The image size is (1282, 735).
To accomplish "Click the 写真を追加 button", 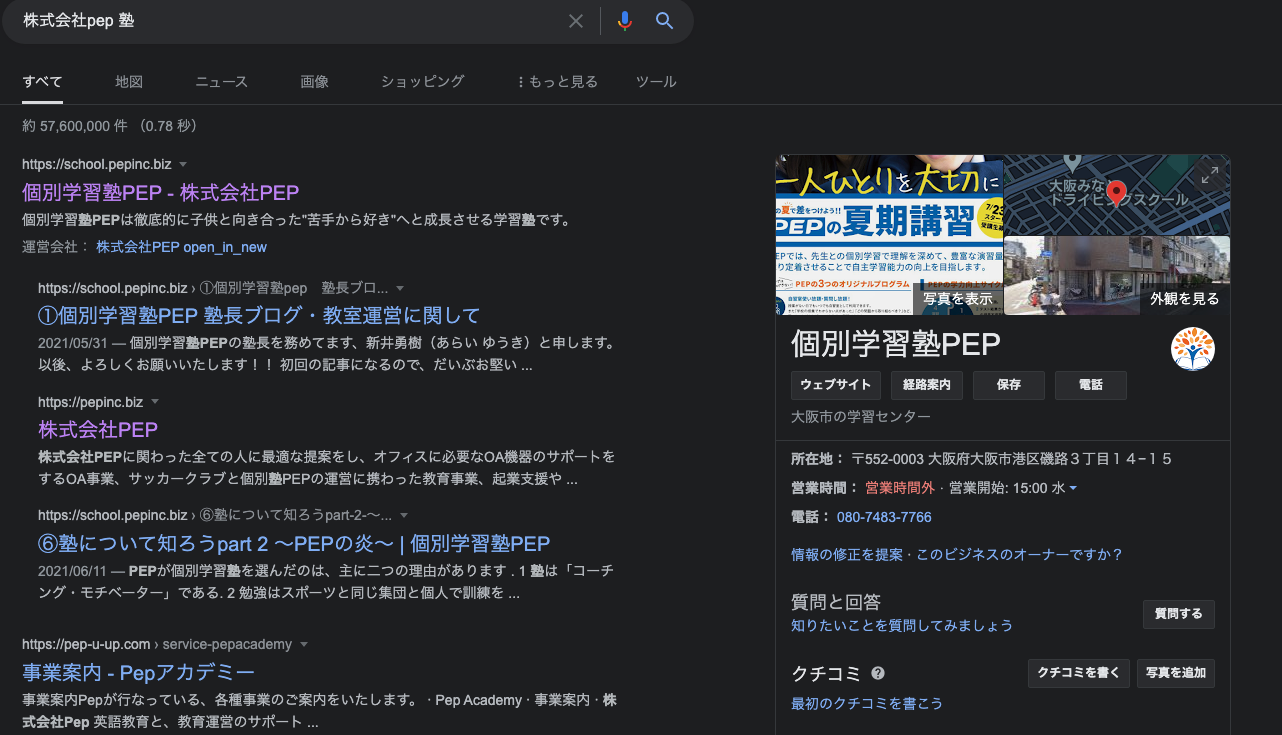I will 1176,673.
